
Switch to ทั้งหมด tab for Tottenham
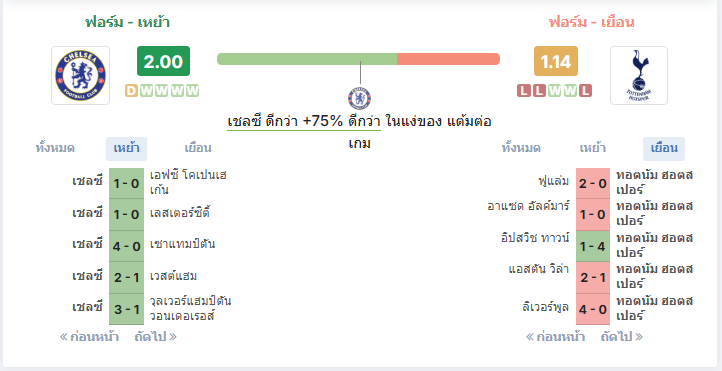pos(521,149)
